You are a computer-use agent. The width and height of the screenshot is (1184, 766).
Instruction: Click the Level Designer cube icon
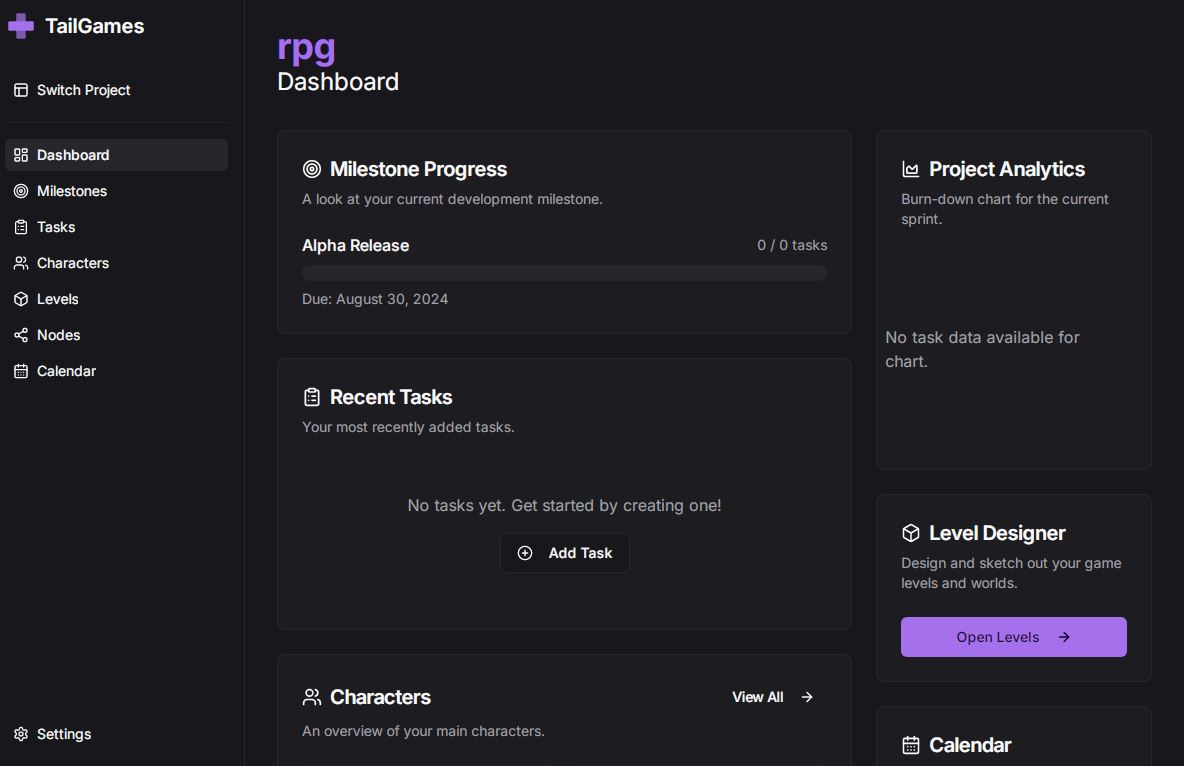910,533
